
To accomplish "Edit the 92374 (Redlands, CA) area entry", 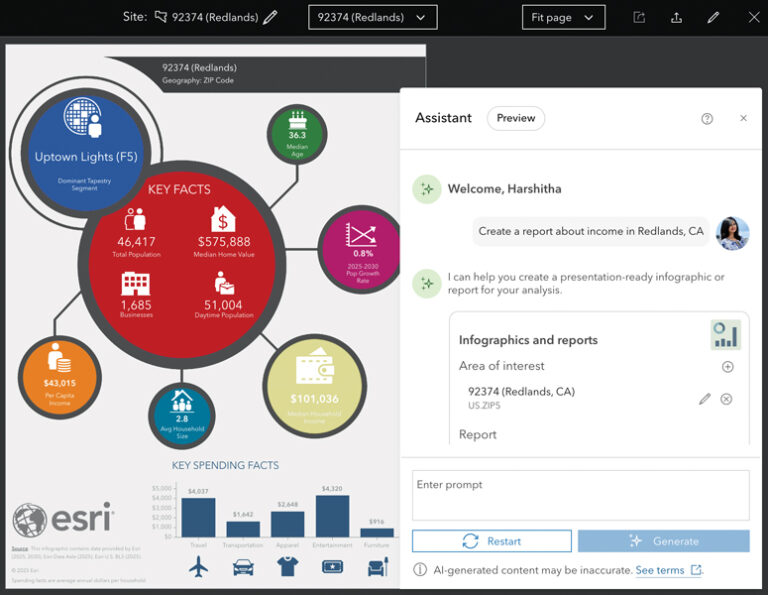I will [704, 399].
